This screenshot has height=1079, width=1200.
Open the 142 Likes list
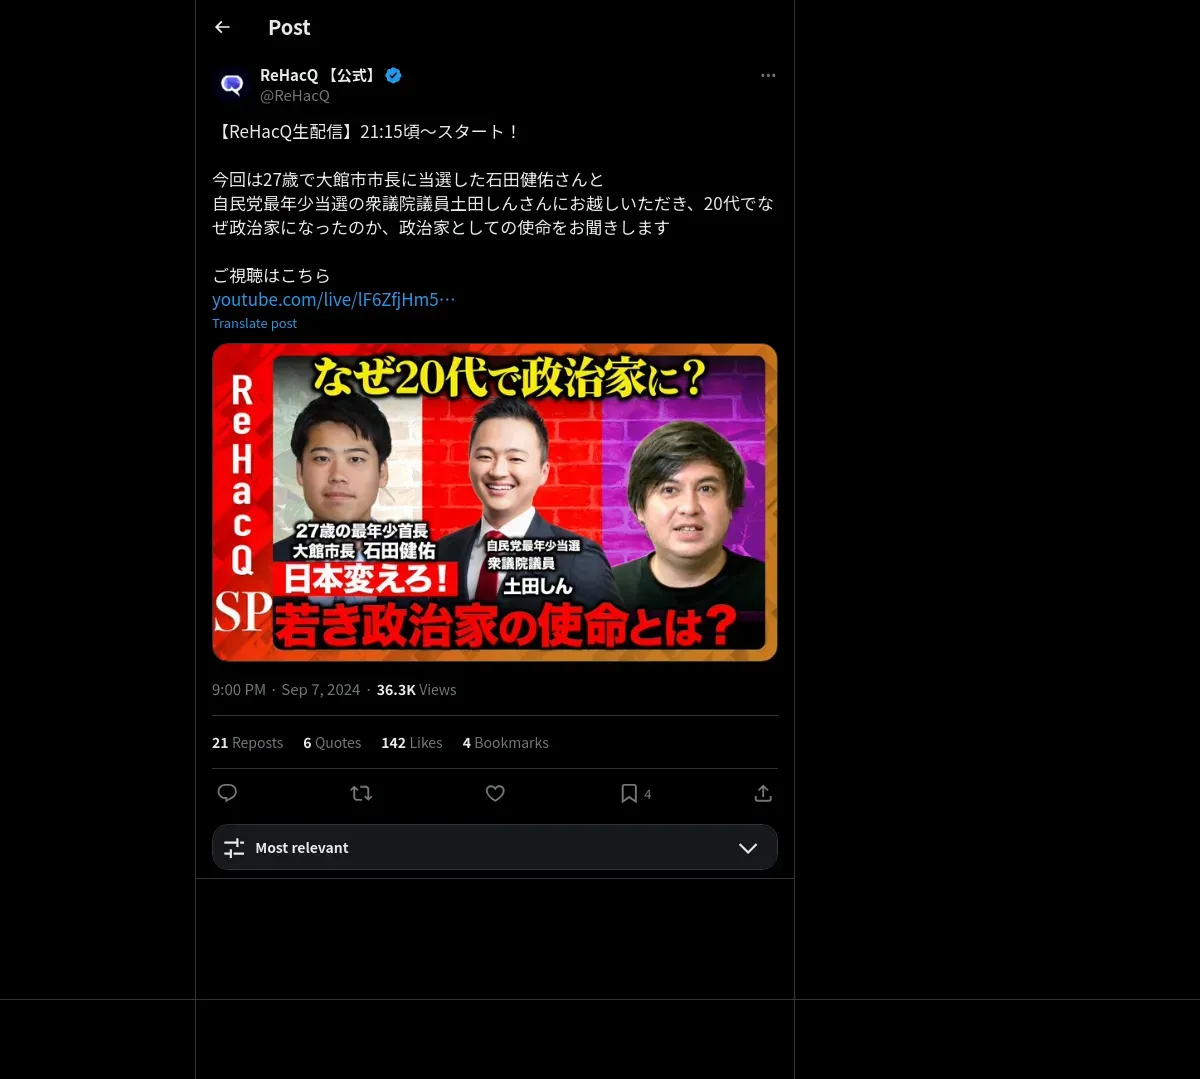coord(411,743)
